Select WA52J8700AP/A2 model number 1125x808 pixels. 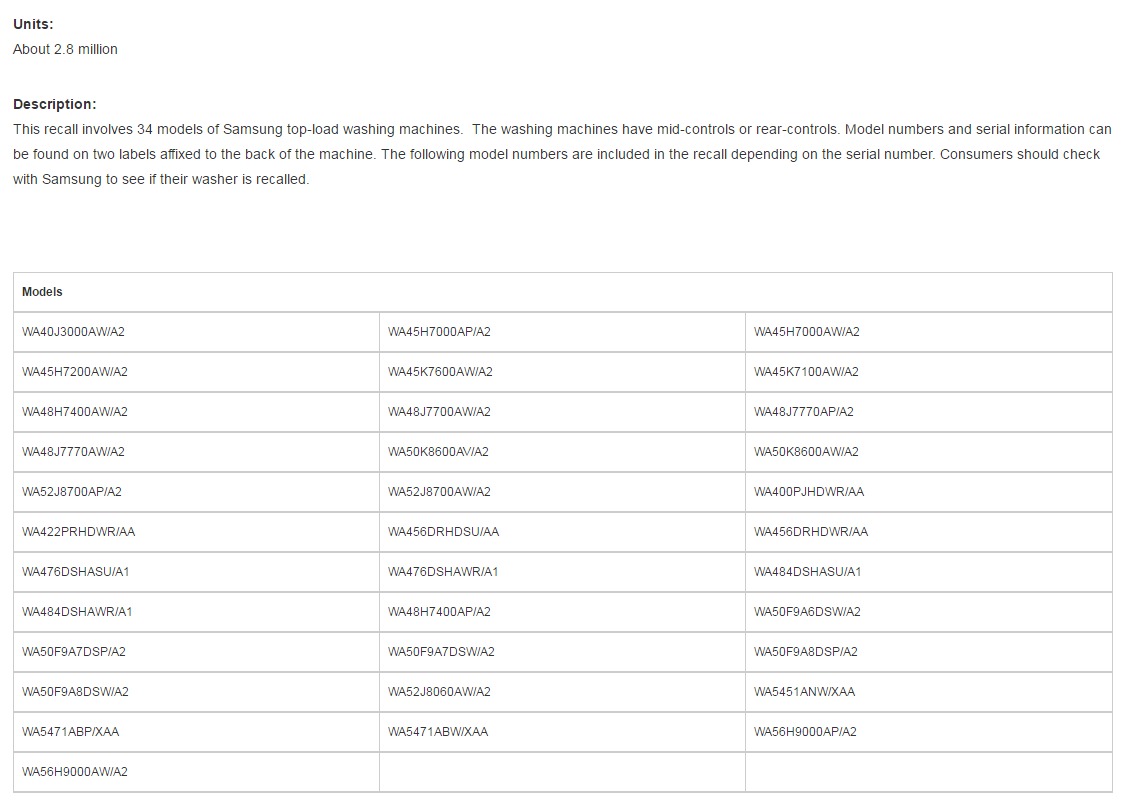[x=72, y=492]
